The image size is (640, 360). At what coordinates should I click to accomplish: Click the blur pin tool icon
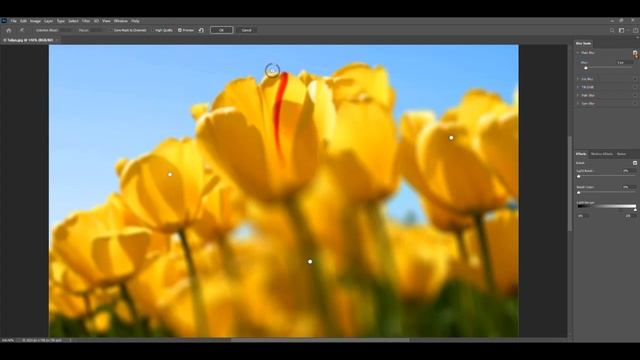[x=22, y=30]
